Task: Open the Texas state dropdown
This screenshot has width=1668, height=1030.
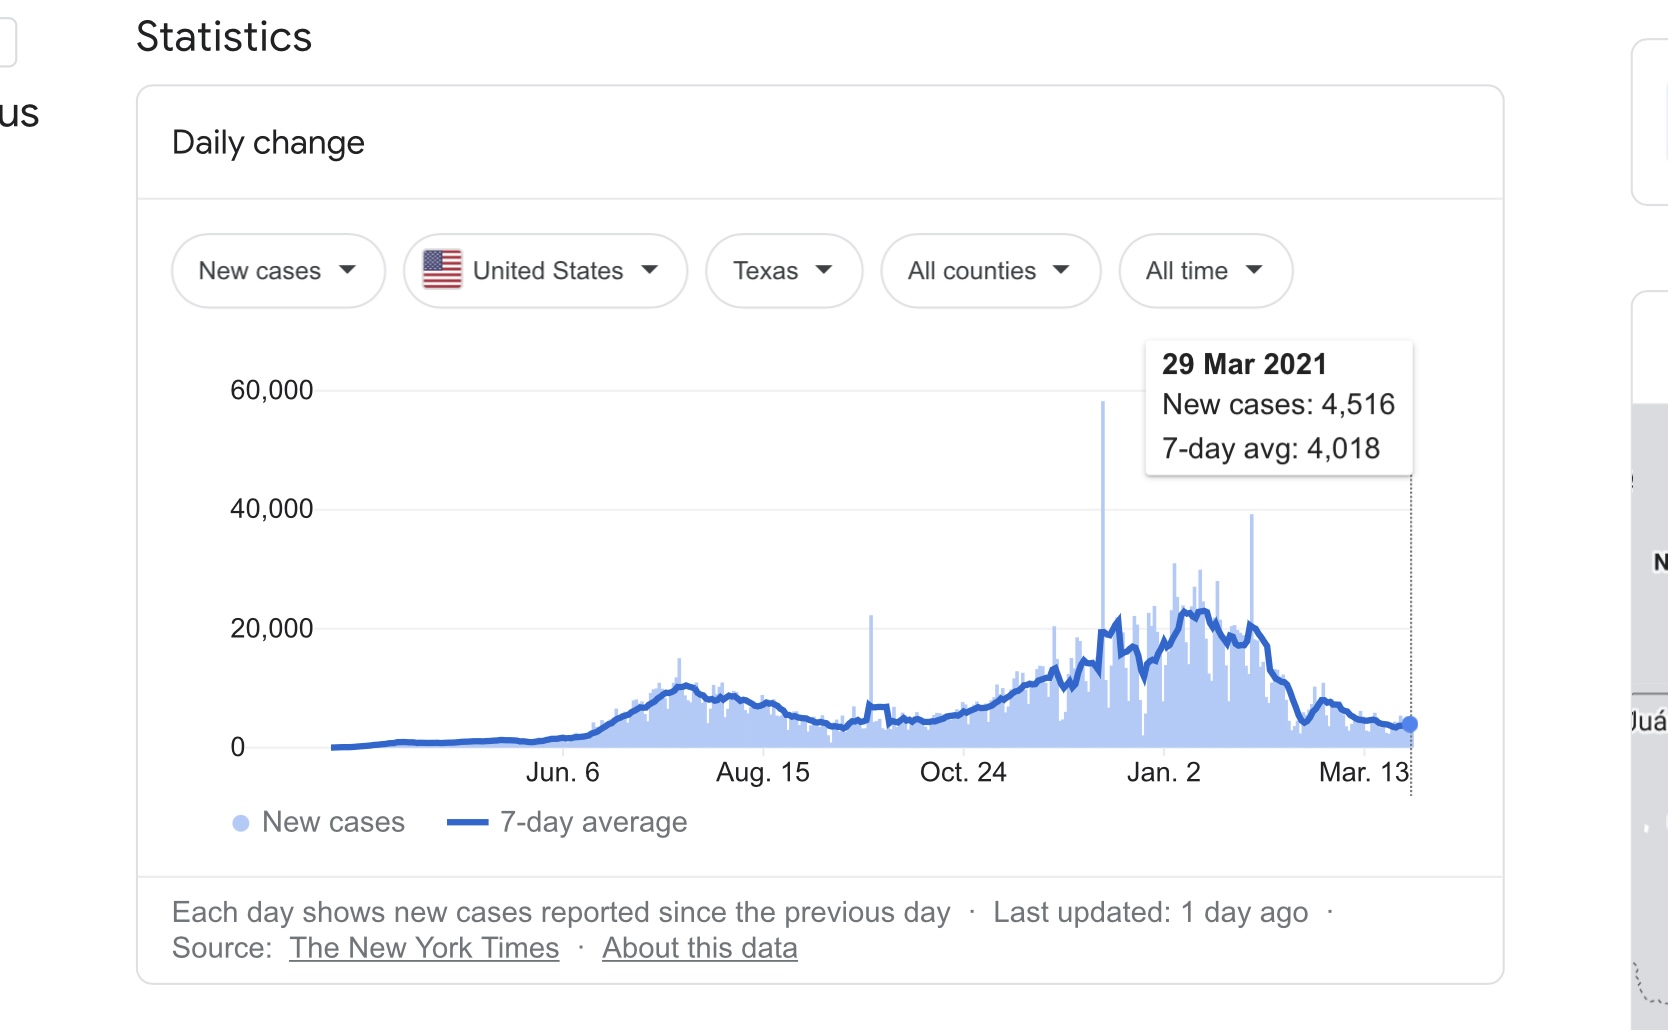Action: [x=783, y=271]
